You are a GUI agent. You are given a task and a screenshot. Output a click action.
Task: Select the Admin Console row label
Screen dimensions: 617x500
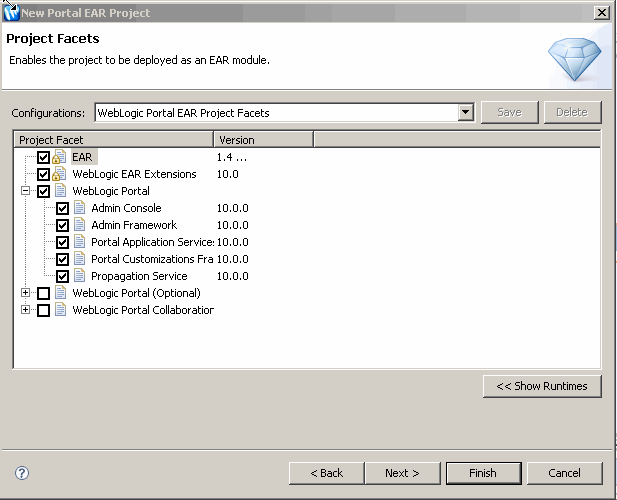(x=126, y=208)
